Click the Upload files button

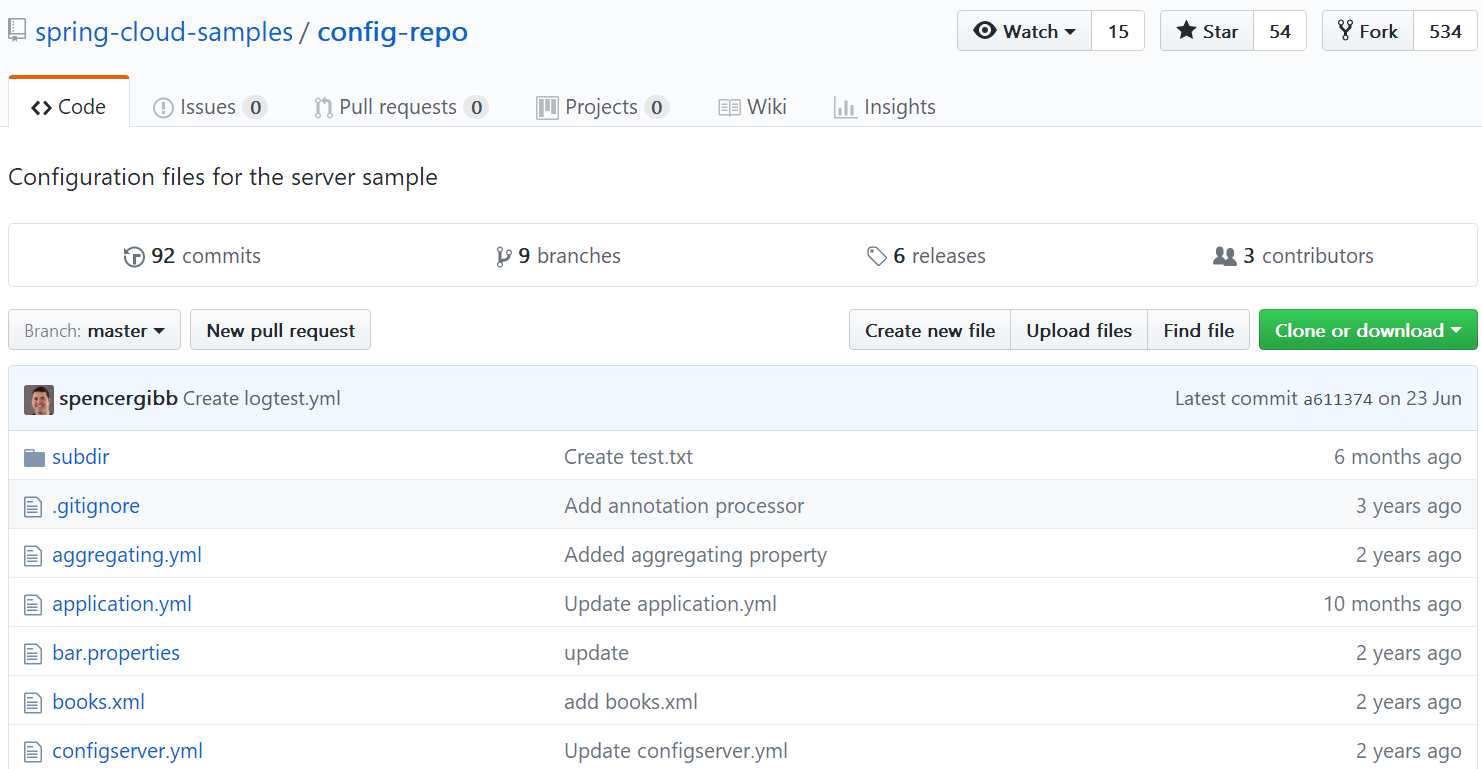click(x=1079, y=330)
